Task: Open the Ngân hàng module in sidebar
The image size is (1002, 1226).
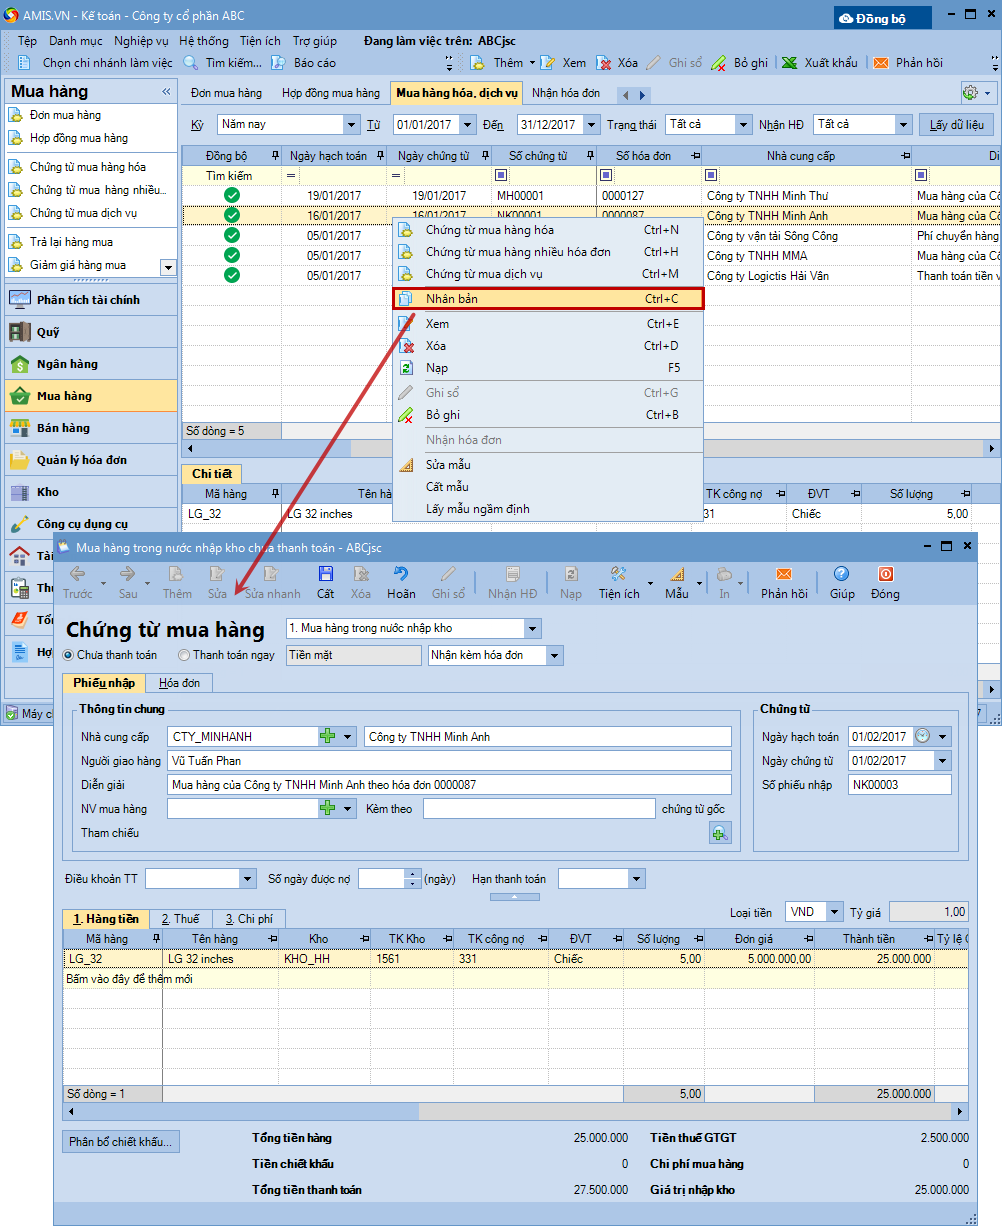Action: [x=67, y=364]
